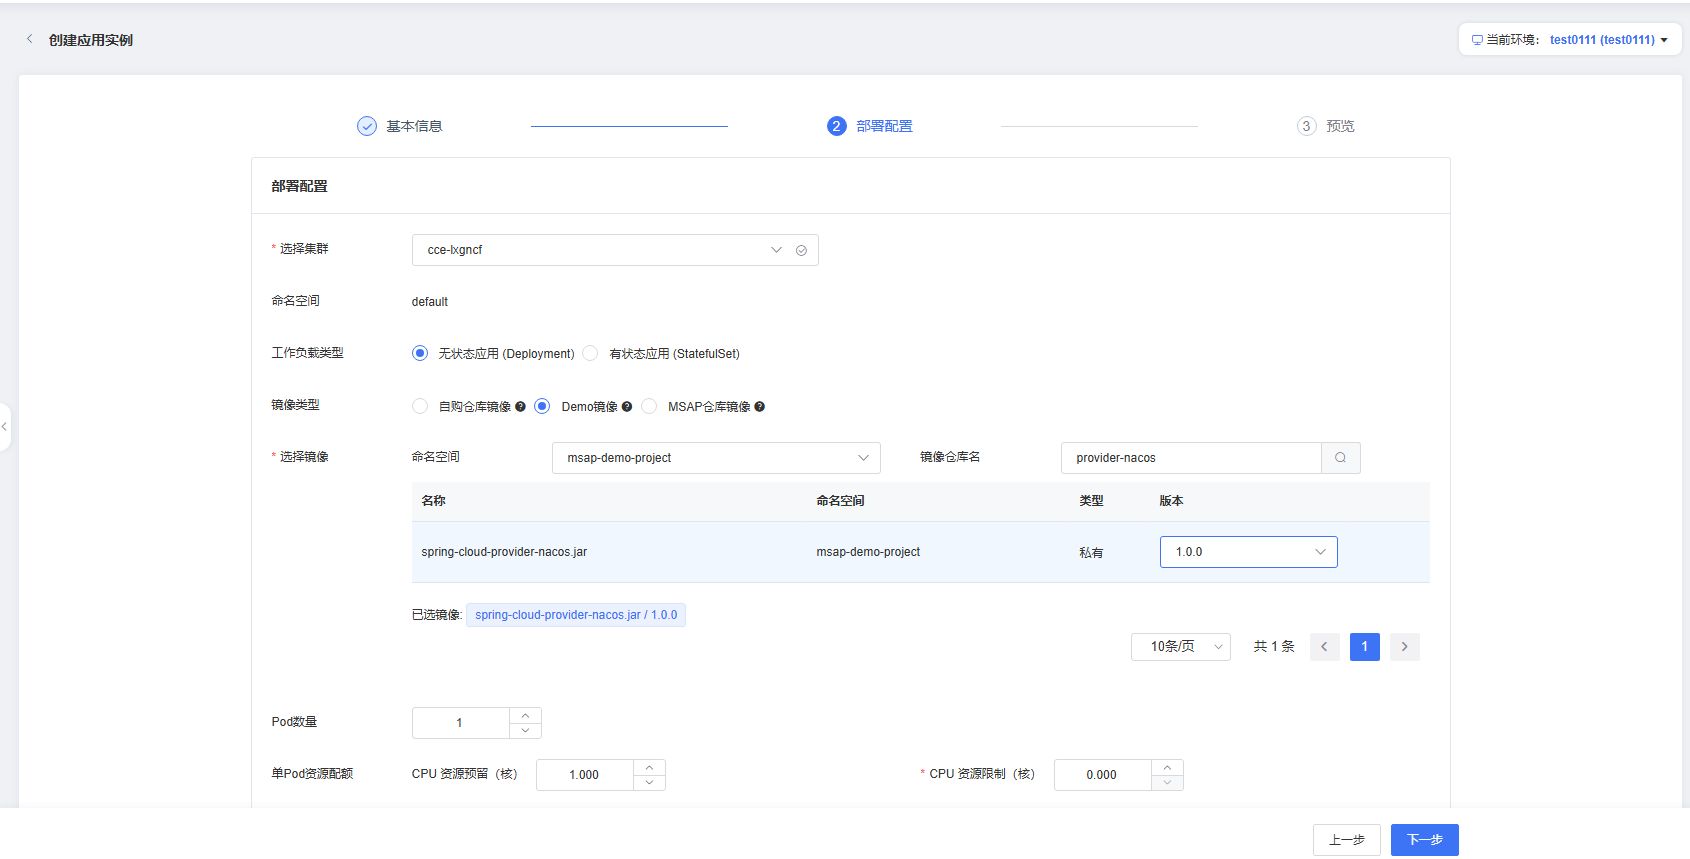Click page 1 in pagination
1690x859 pixels.
point(1364,647)
